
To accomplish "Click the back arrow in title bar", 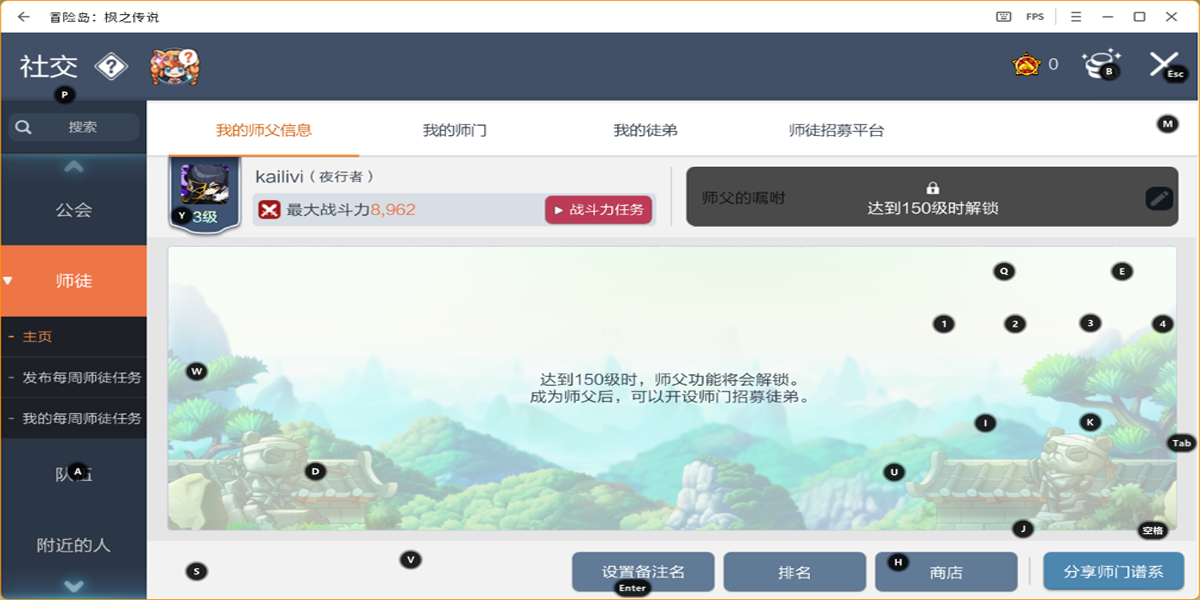I will tap(24, 17).
